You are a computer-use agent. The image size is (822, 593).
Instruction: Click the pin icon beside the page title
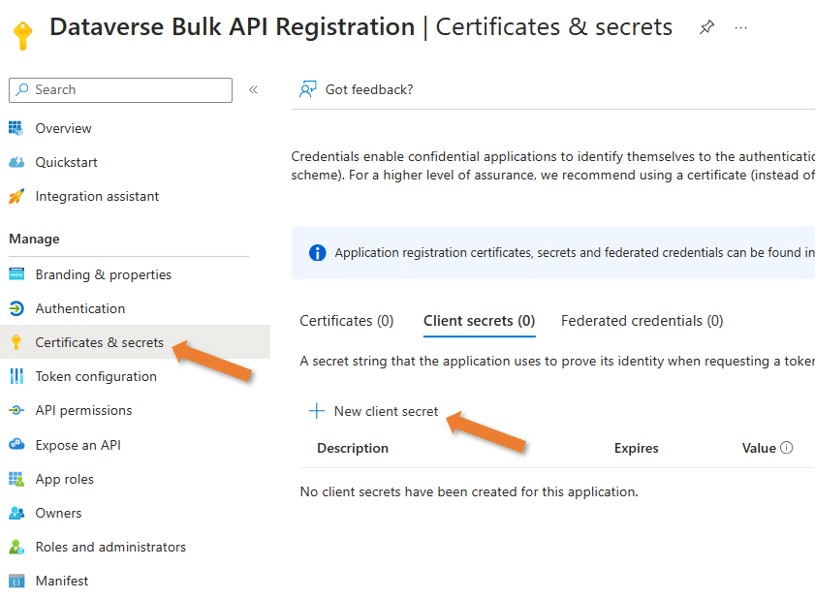707,28
